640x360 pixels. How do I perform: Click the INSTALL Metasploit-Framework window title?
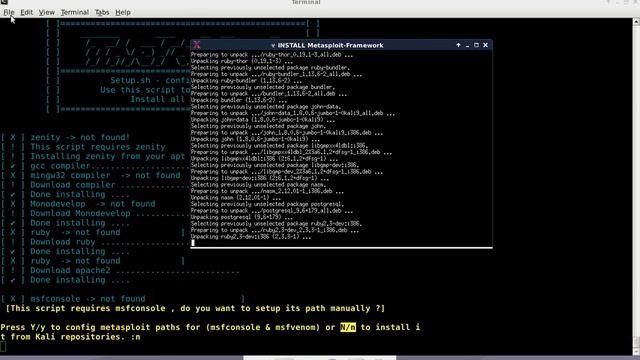click(x=330, y=45)
